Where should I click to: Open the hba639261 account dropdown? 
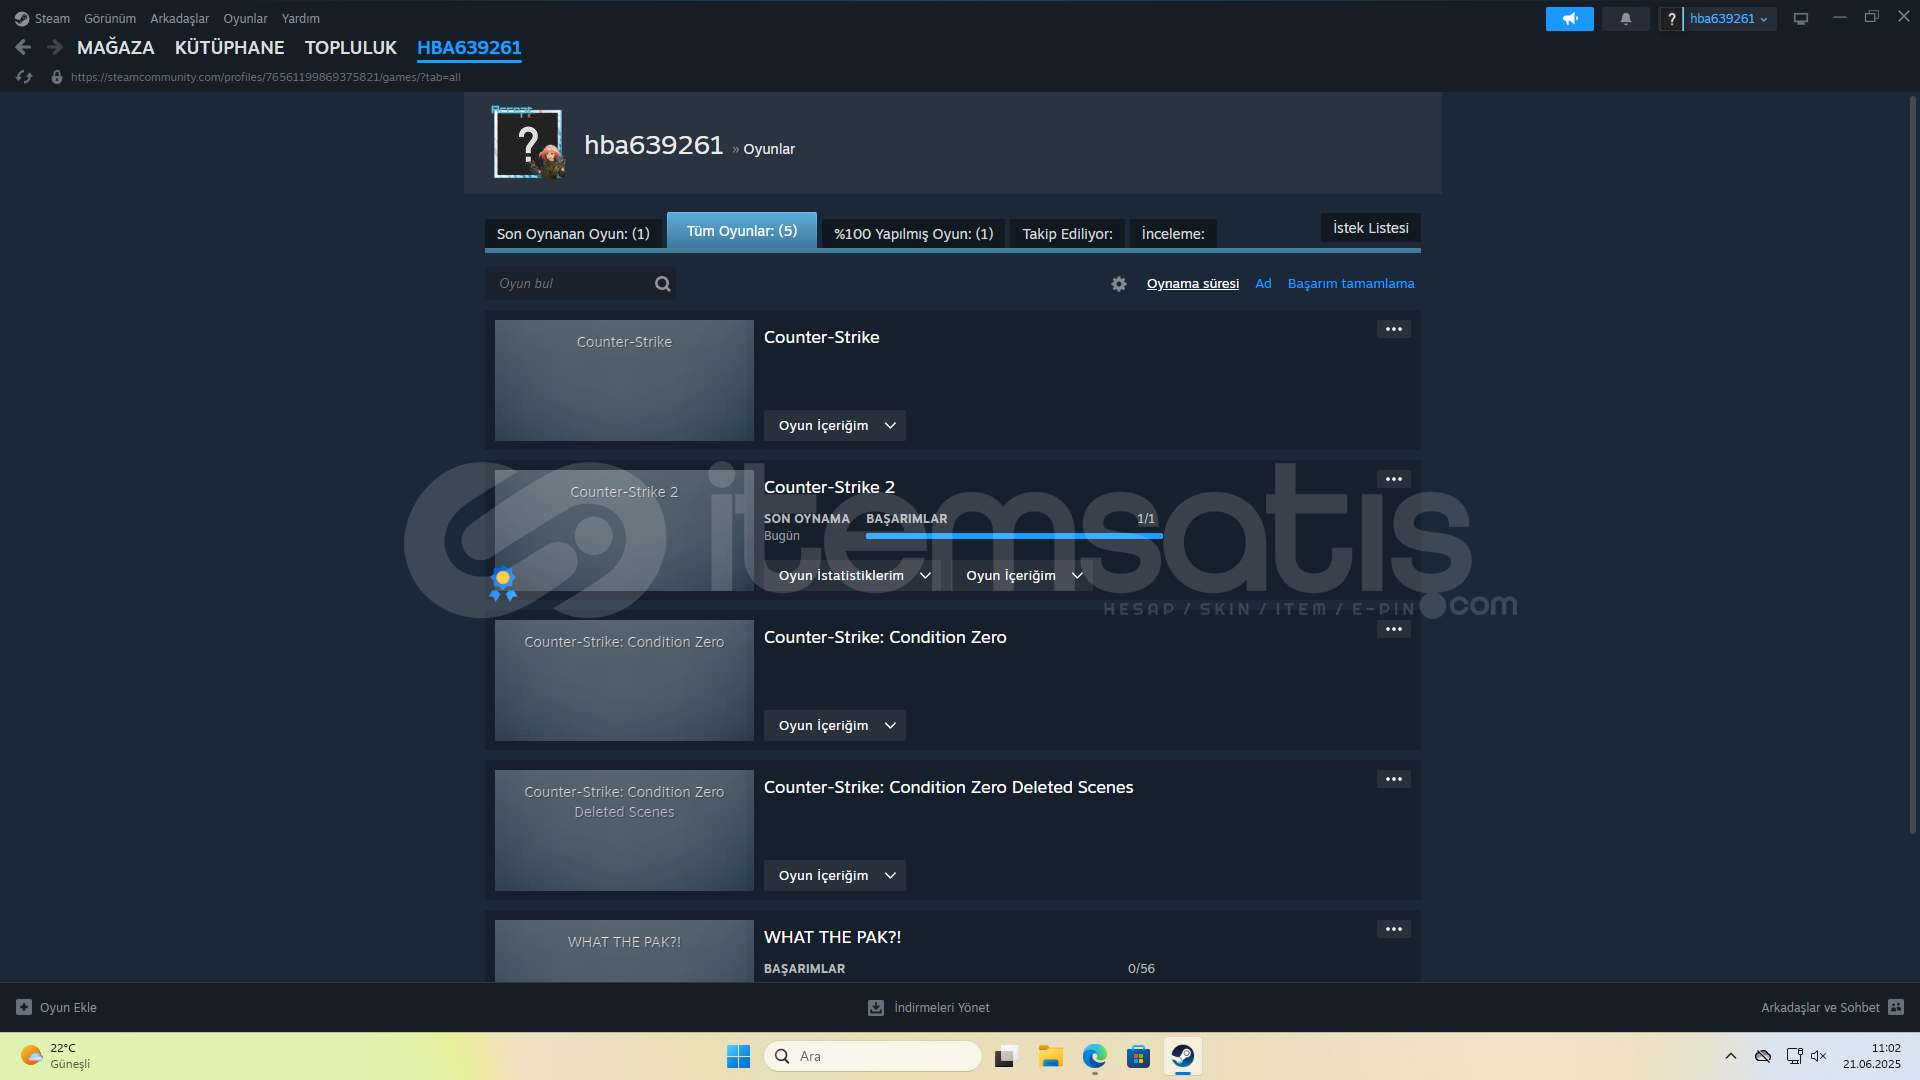tap(1729, 19)
